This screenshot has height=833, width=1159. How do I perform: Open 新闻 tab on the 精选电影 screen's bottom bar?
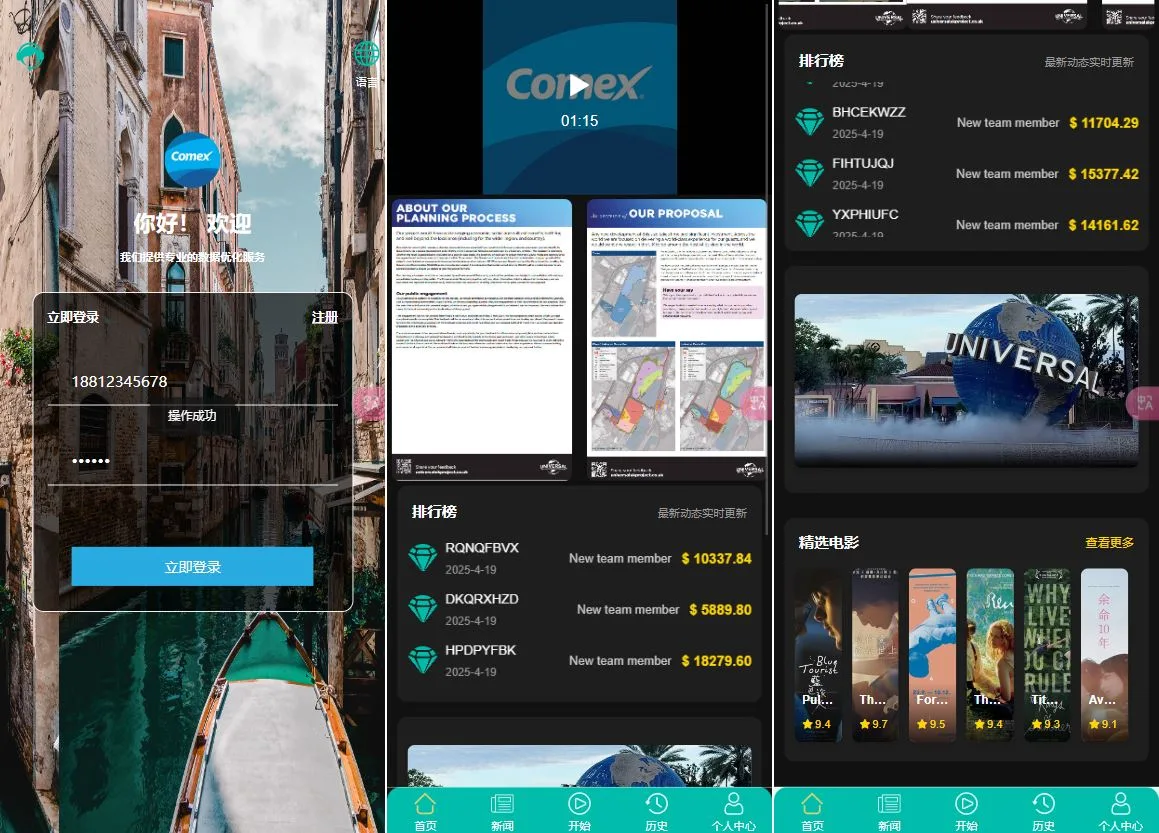pyautogui.click(x=889, y=811)
